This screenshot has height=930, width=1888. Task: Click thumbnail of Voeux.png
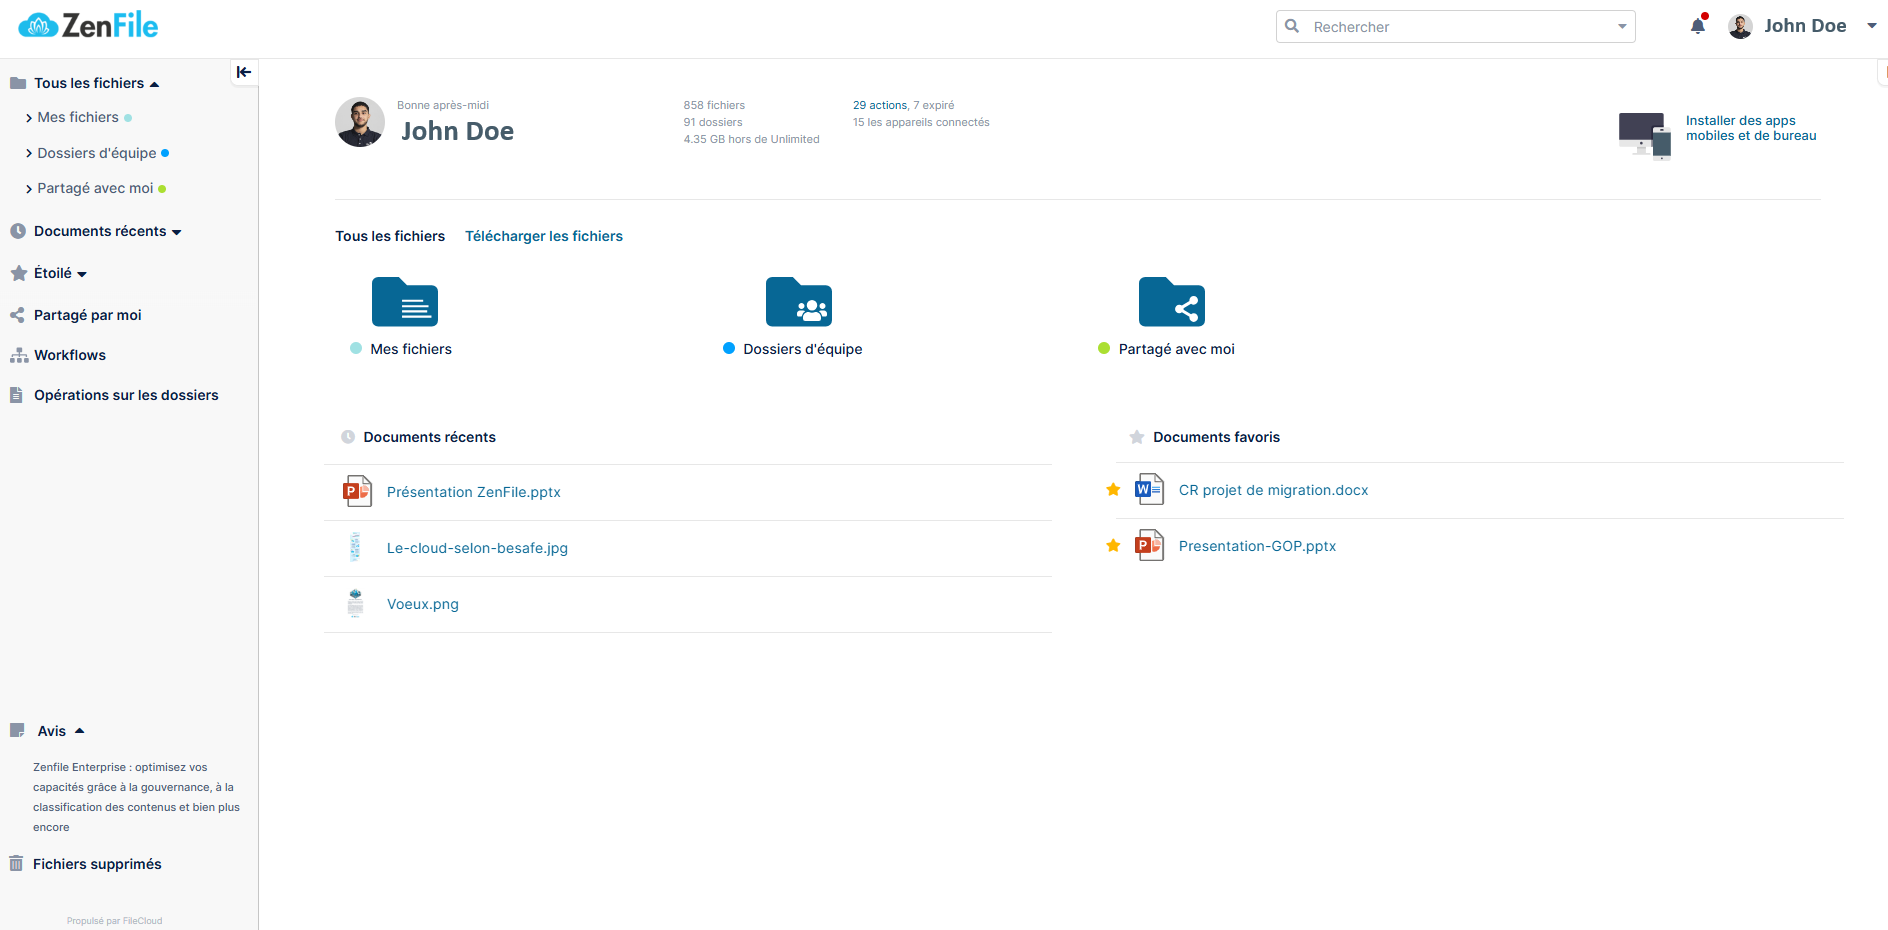pyautogui.click(x=355, y=603)
